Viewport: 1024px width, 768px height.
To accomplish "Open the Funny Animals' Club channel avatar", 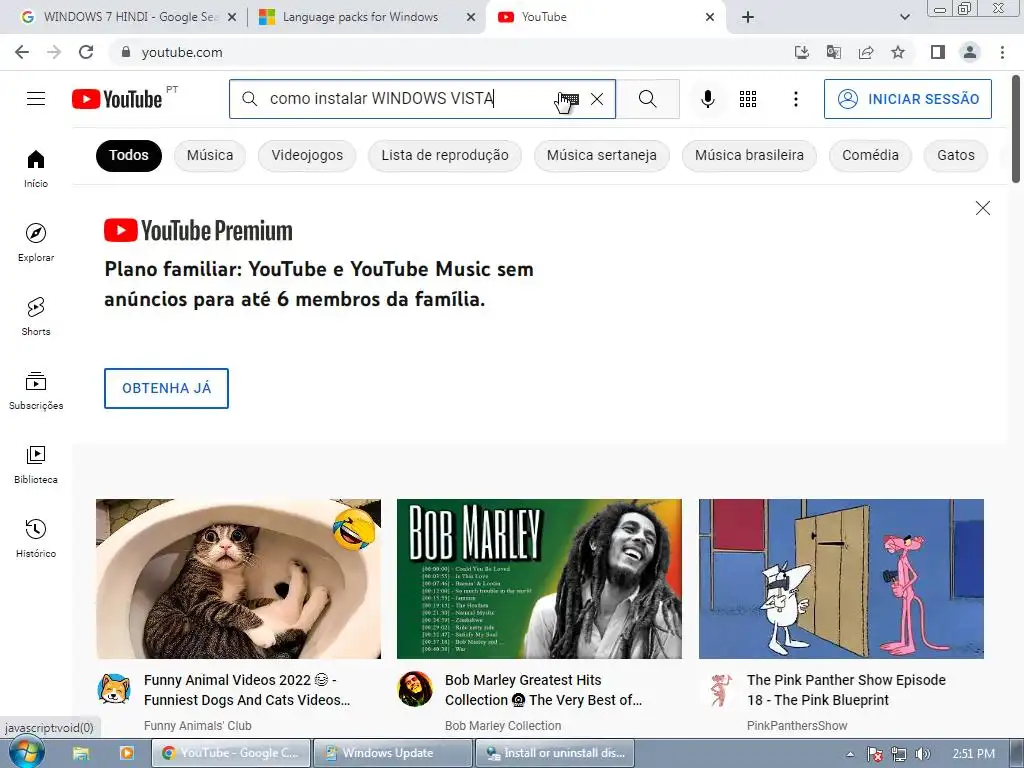I will pos(114,689).
